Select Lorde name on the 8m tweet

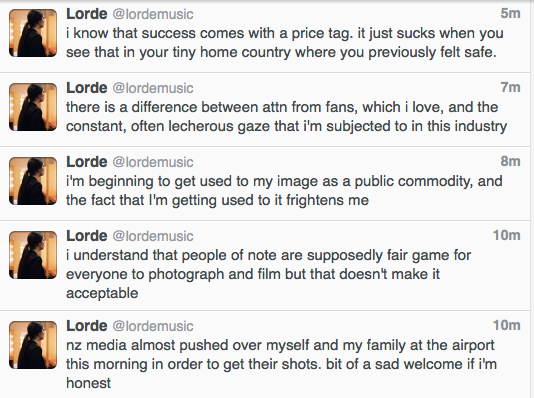(x=87, y=162)
